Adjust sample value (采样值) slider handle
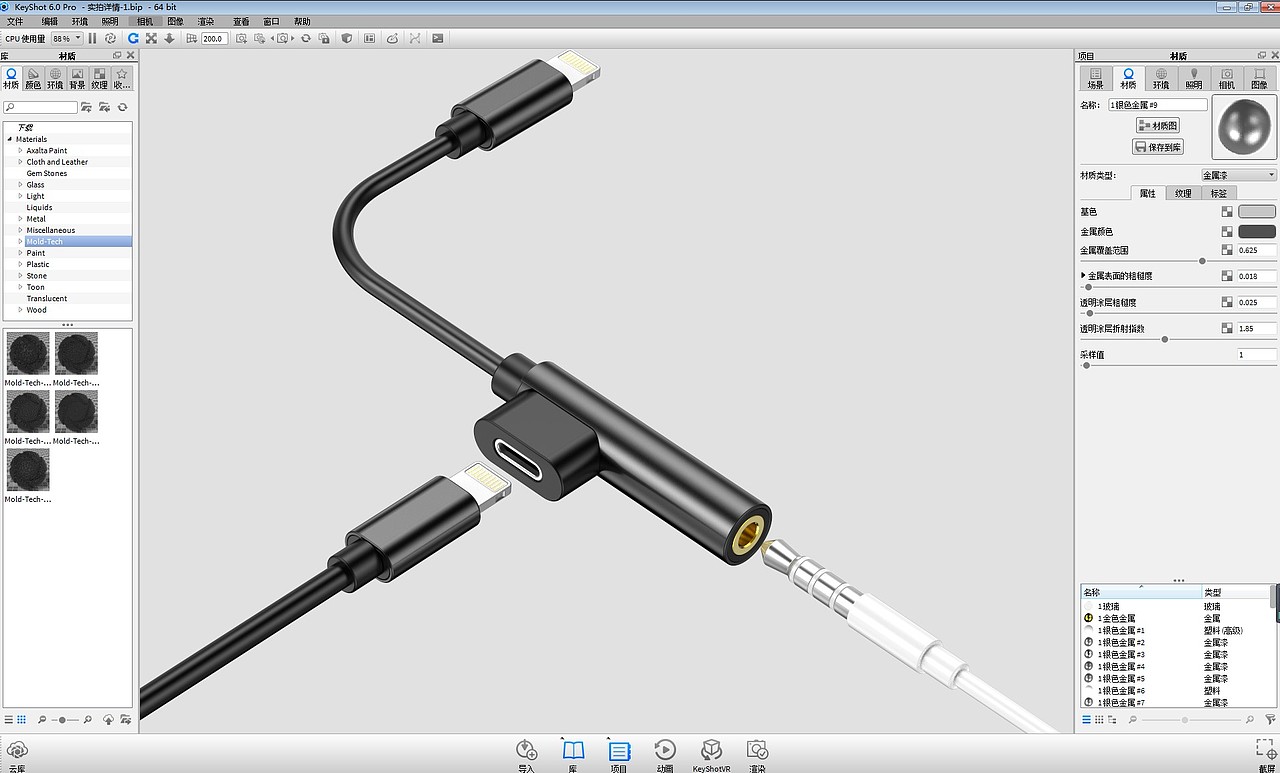Image resolution: width=1280 pixels, height=773 pixels. [1087, 365]
